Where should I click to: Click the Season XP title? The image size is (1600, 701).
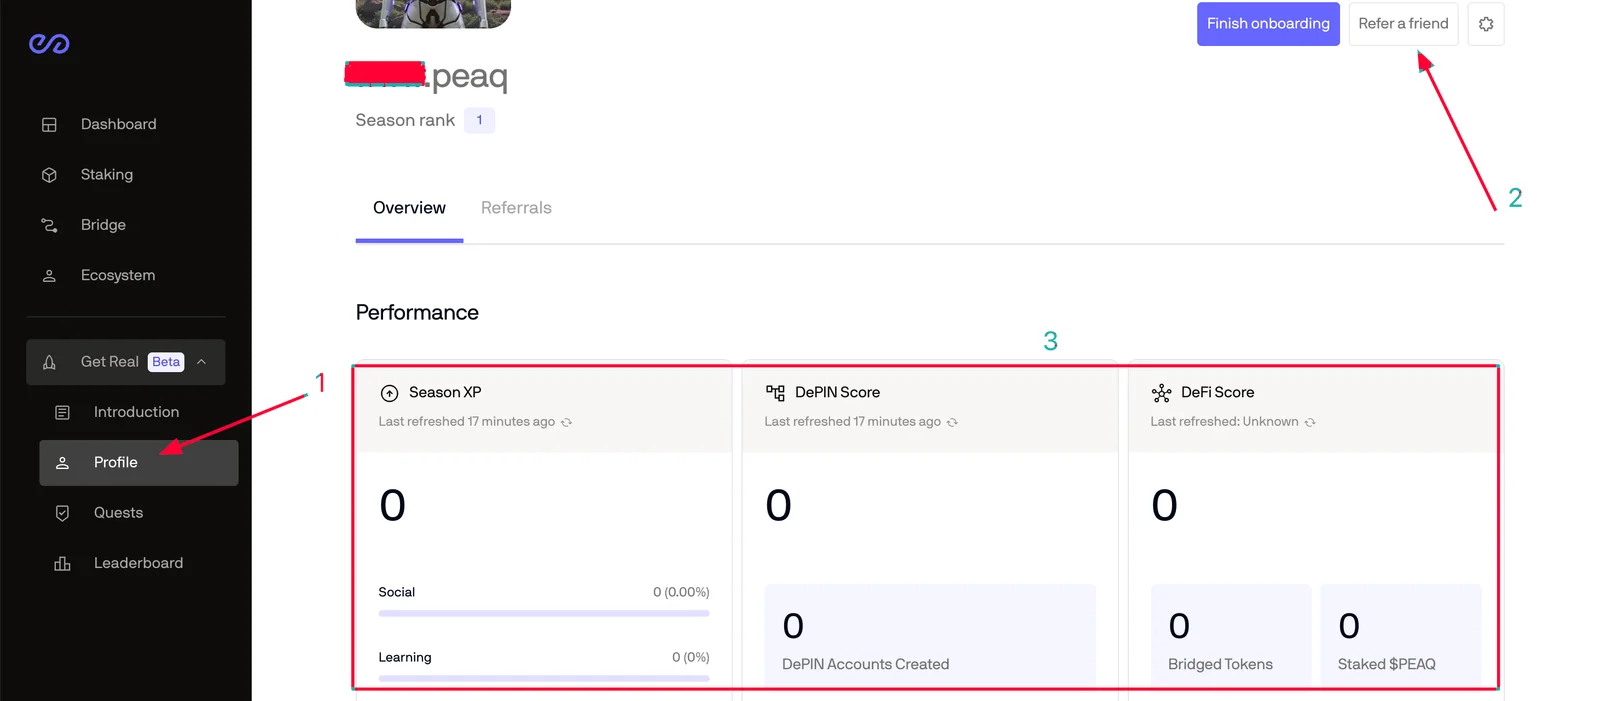pos(445,393)
